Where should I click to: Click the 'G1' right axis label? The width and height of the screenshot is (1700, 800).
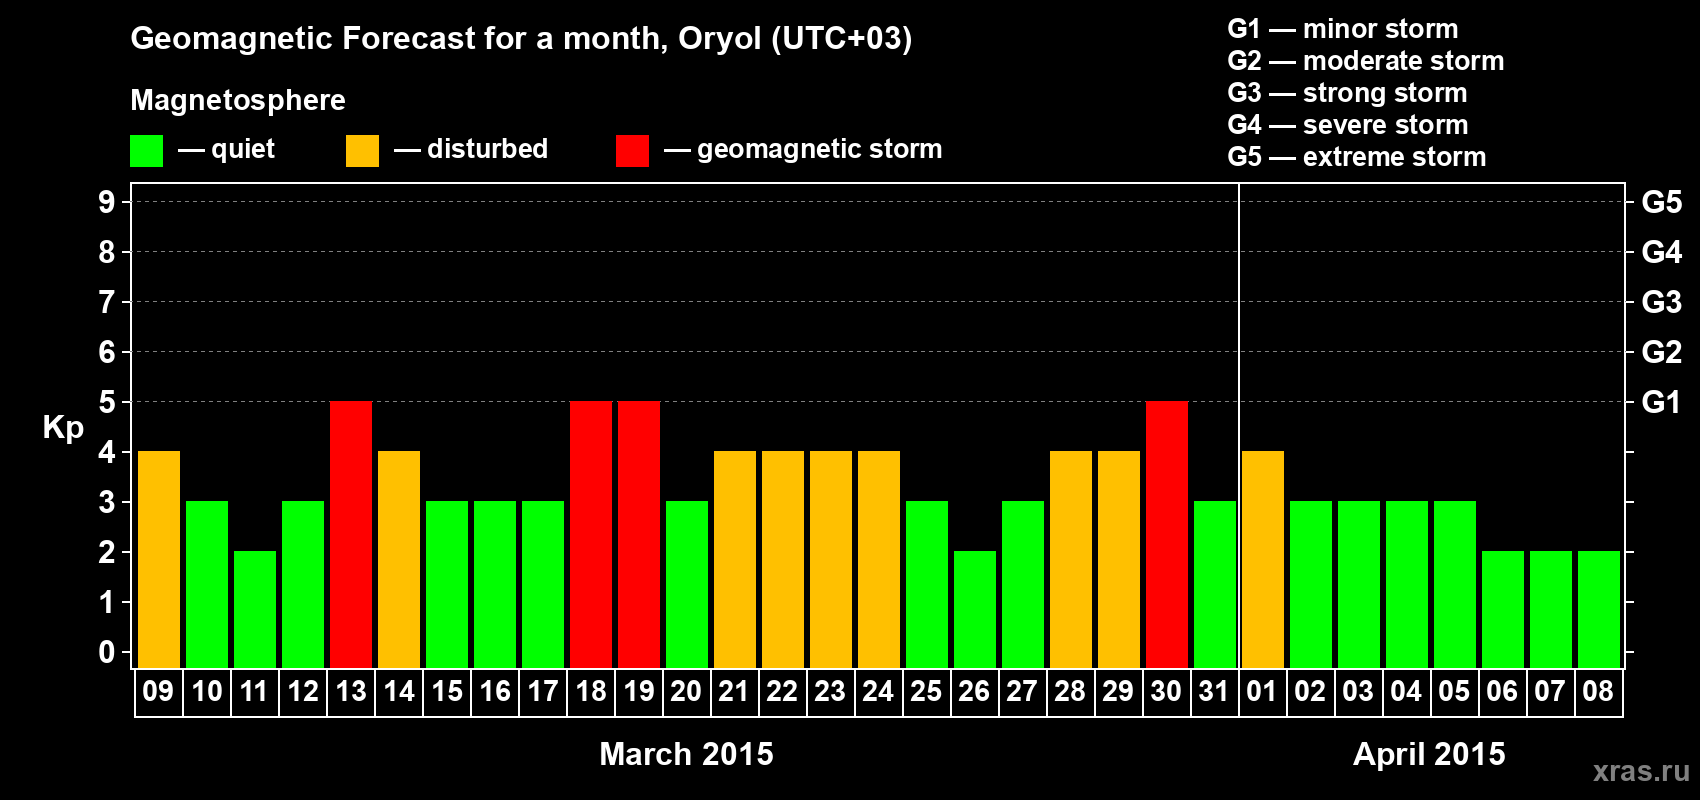[1662, 402]
